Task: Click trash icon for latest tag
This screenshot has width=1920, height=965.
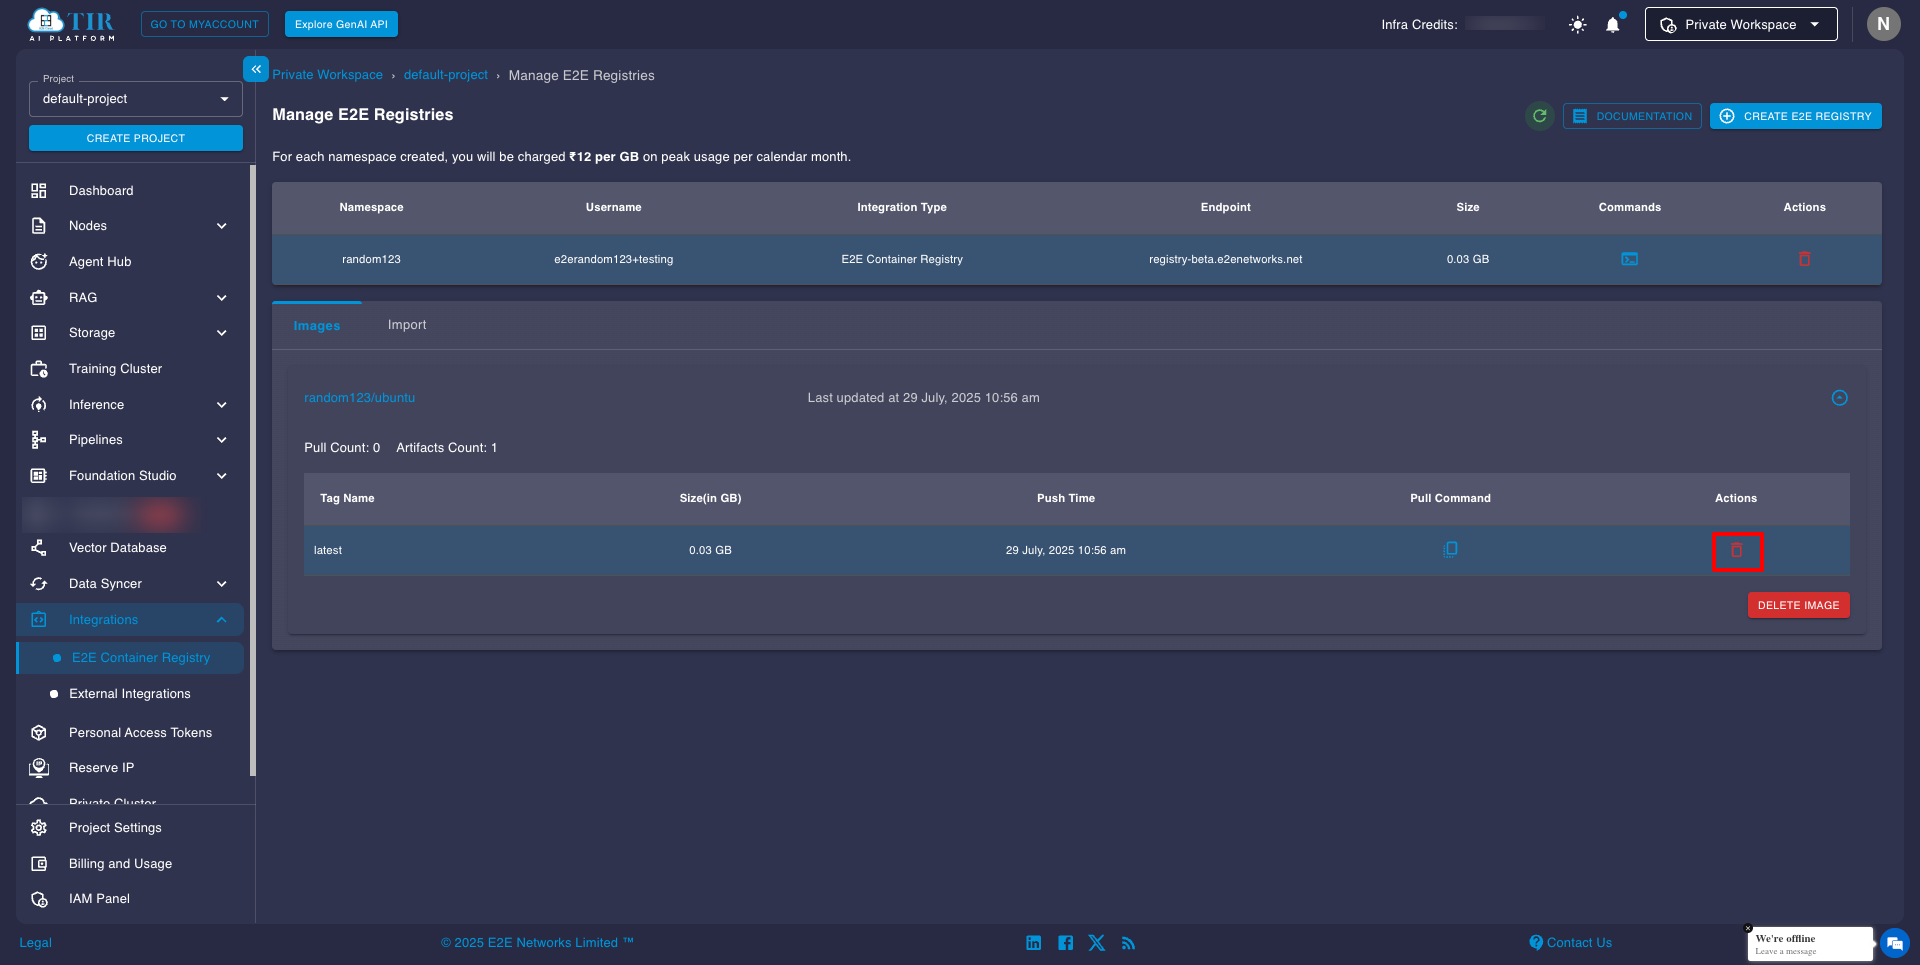Action: 1736,551
